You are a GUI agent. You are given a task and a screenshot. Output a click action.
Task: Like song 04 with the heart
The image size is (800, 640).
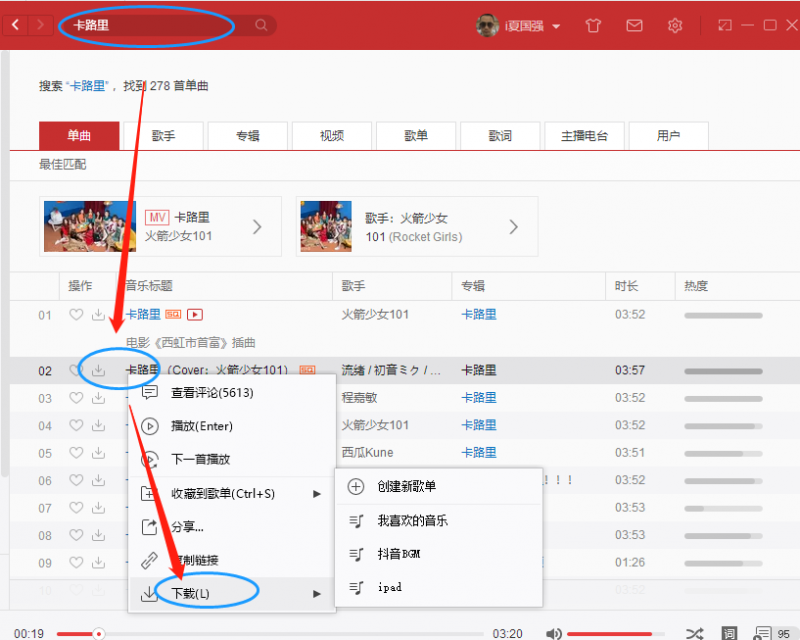76,425
